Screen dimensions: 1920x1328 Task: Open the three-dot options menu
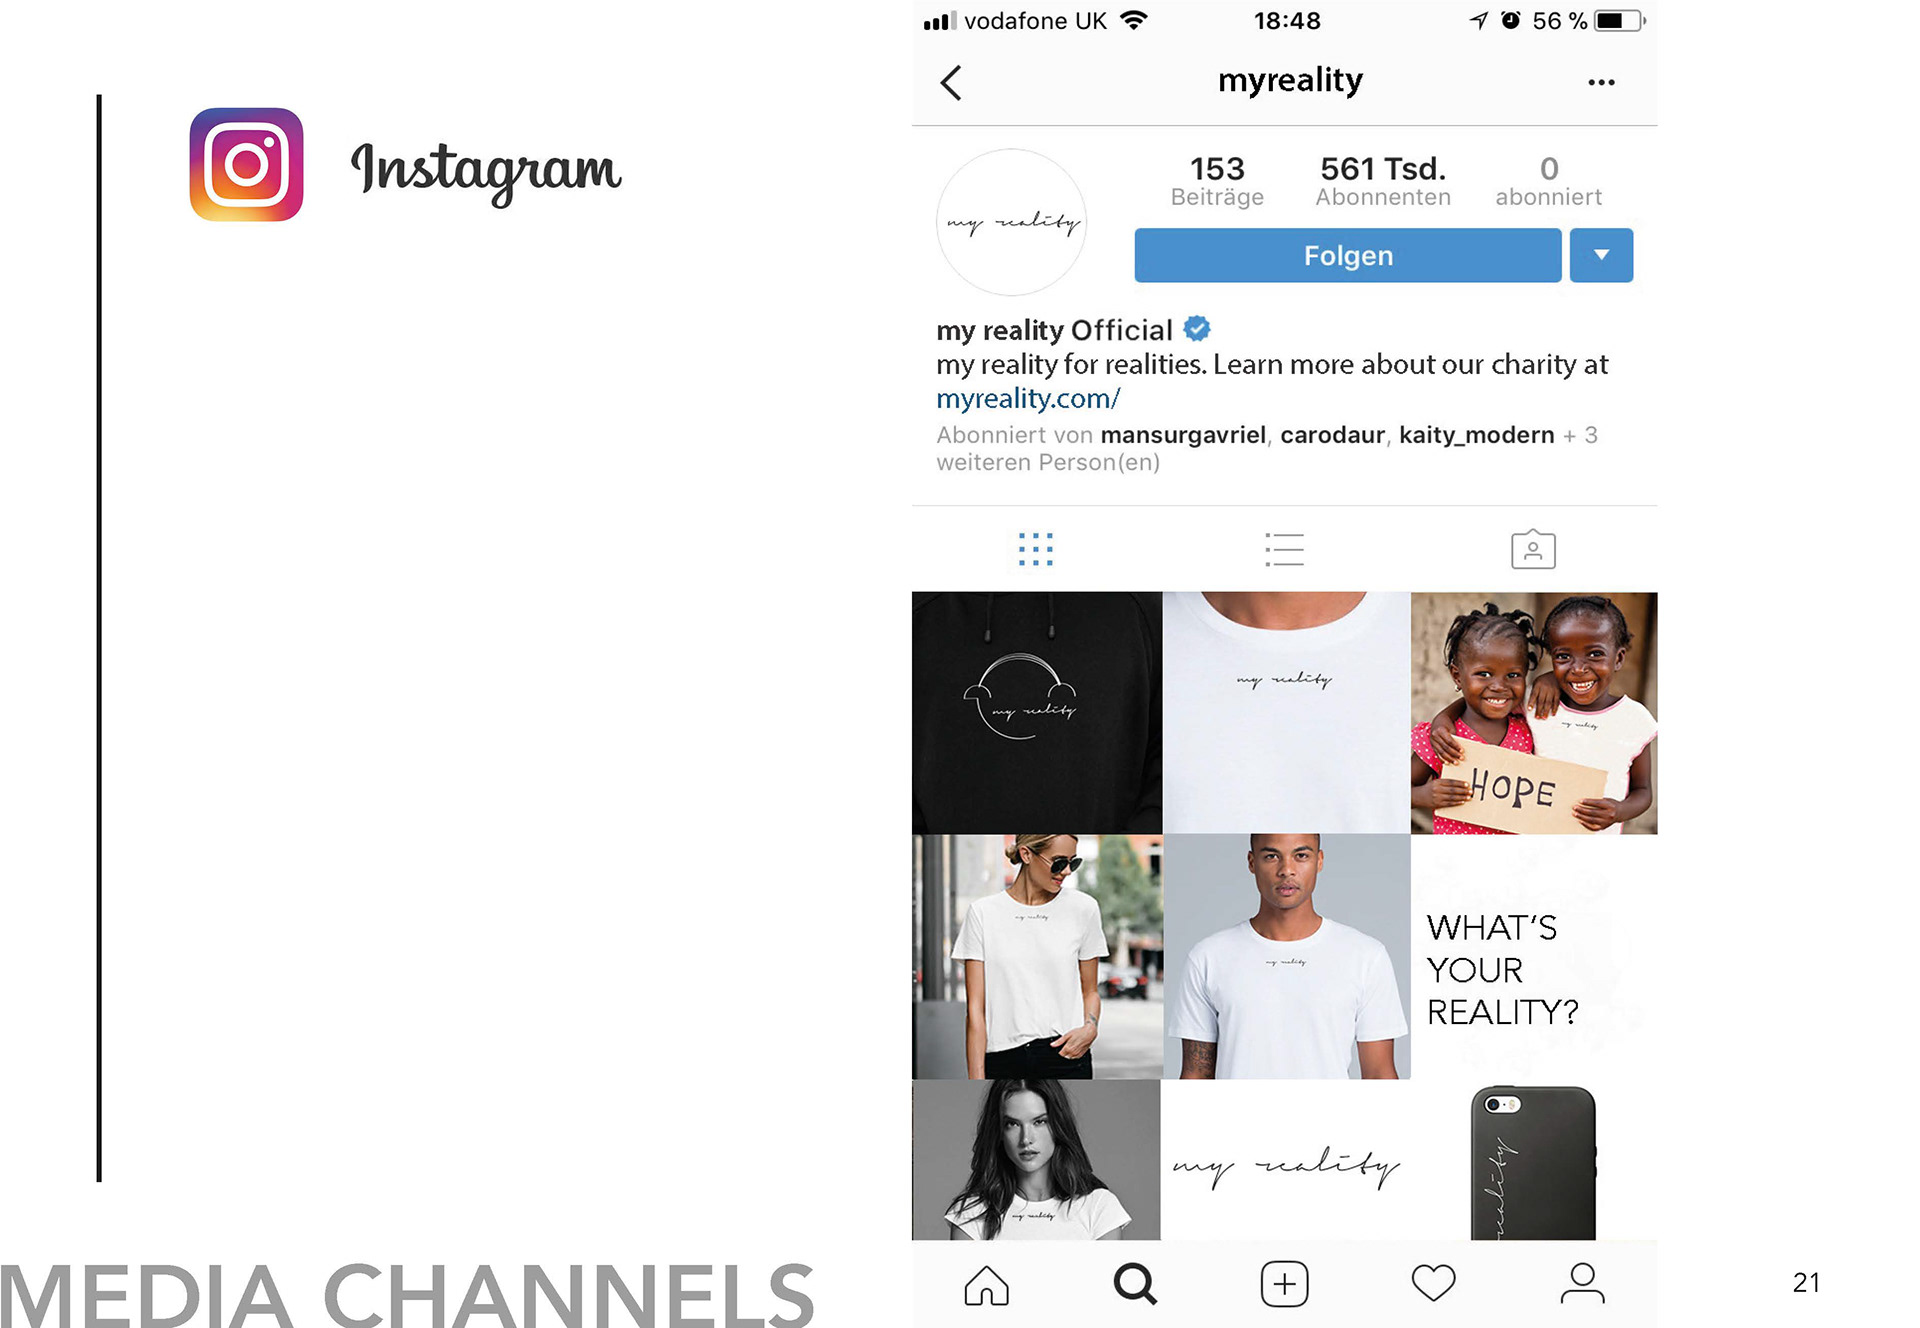coord(1601,83)
